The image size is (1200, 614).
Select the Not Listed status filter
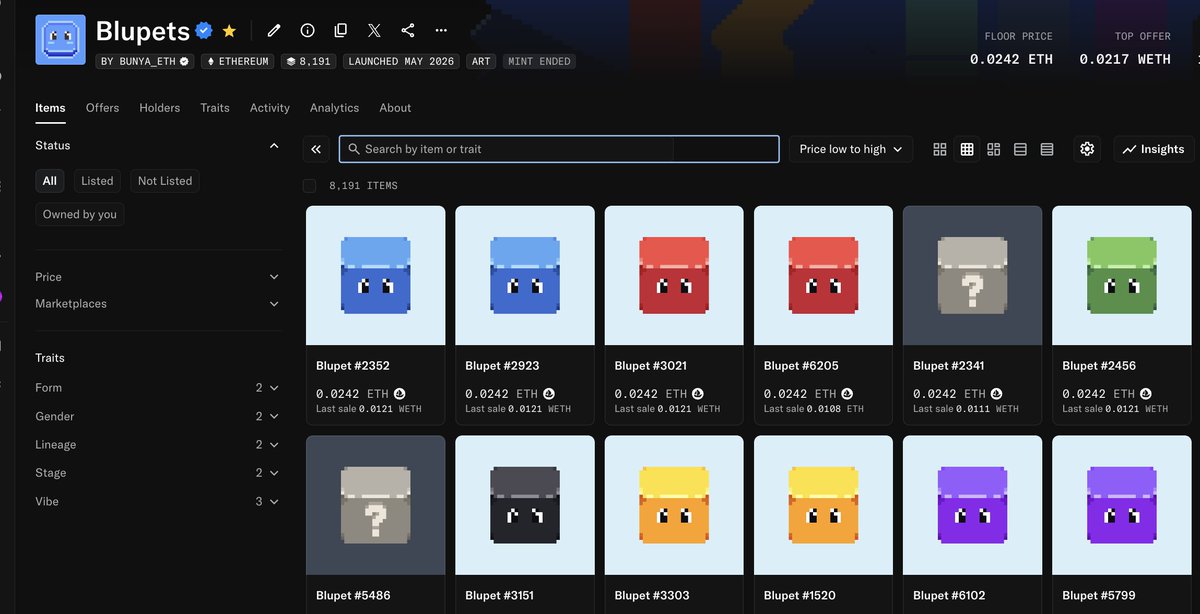(x=165, y=181)
